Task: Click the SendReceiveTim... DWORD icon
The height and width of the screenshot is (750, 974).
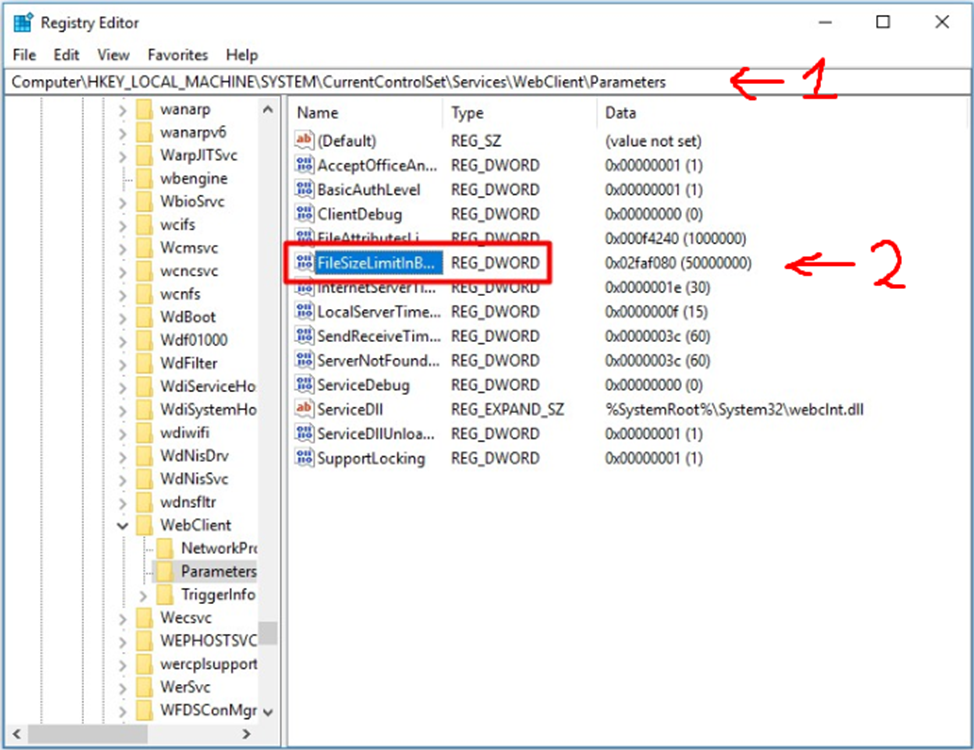Action: tap(304, 336)
